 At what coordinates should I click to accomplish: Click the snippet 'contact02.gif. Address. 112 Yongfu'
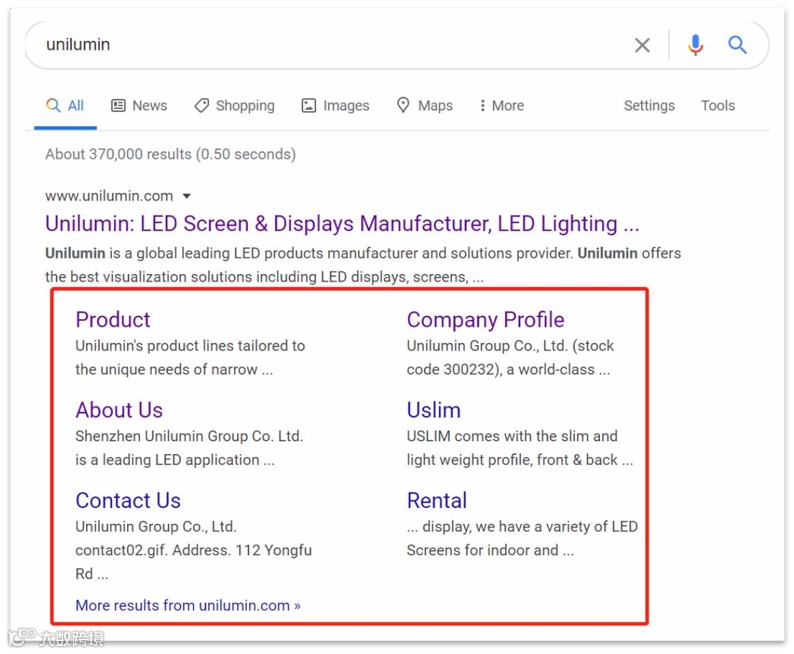[193, 550]
